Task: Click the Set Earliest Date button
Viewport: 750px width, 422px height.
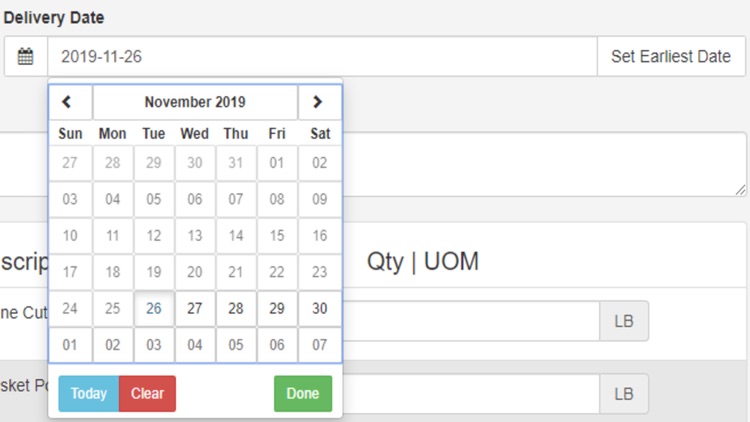Action: [671, 57]
